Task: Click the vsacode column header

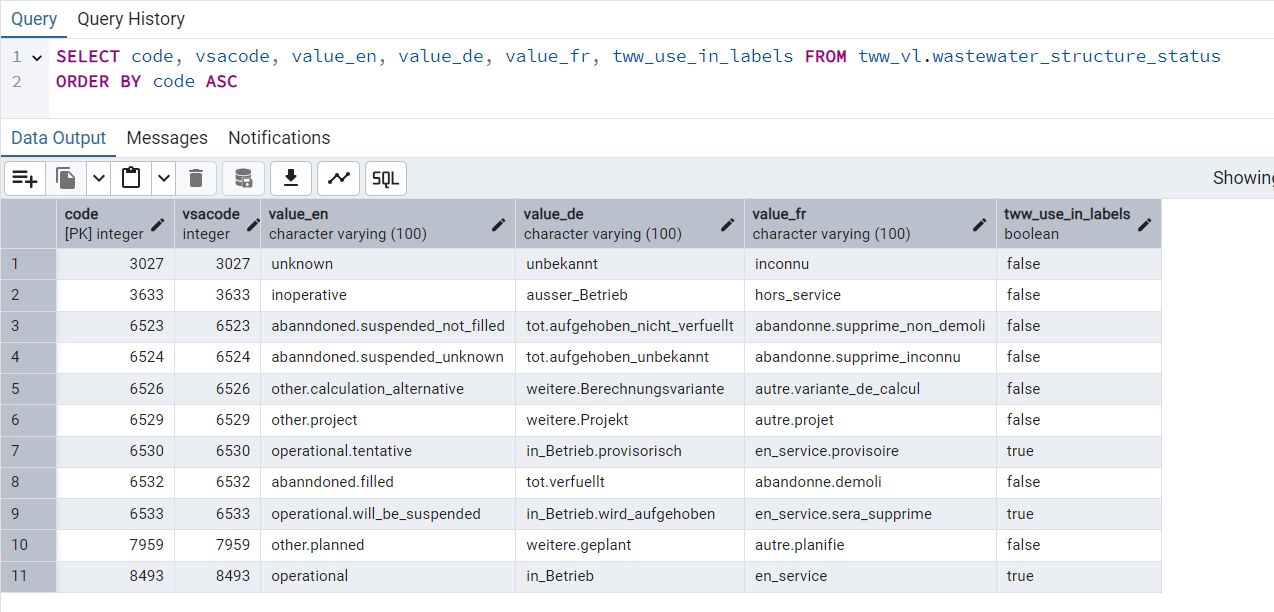Action: pyautogui.click(x=217, y=224)
